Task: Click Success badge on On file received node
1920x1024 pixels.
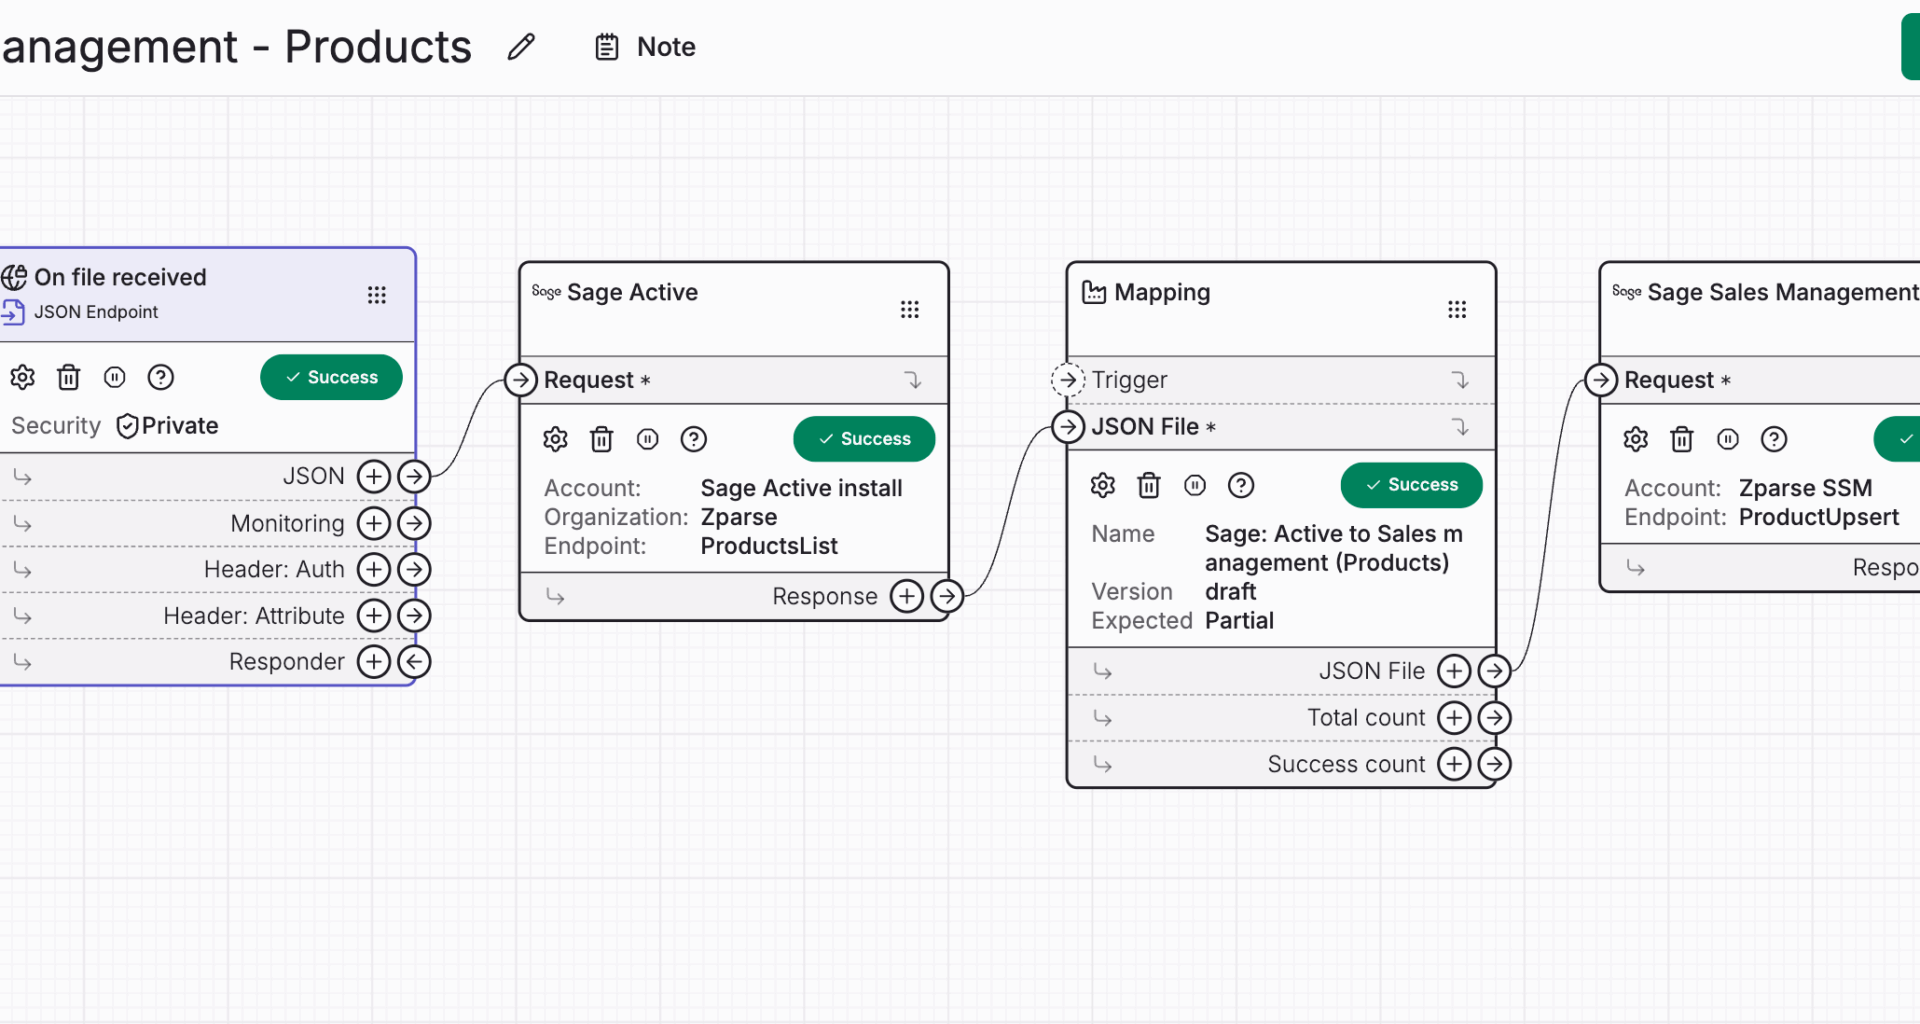Action: 331,377
